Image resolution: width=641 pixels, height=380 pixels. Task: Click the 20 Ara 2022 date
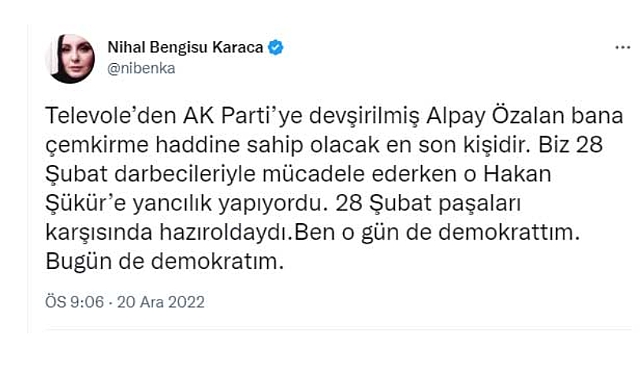[161, 302]
